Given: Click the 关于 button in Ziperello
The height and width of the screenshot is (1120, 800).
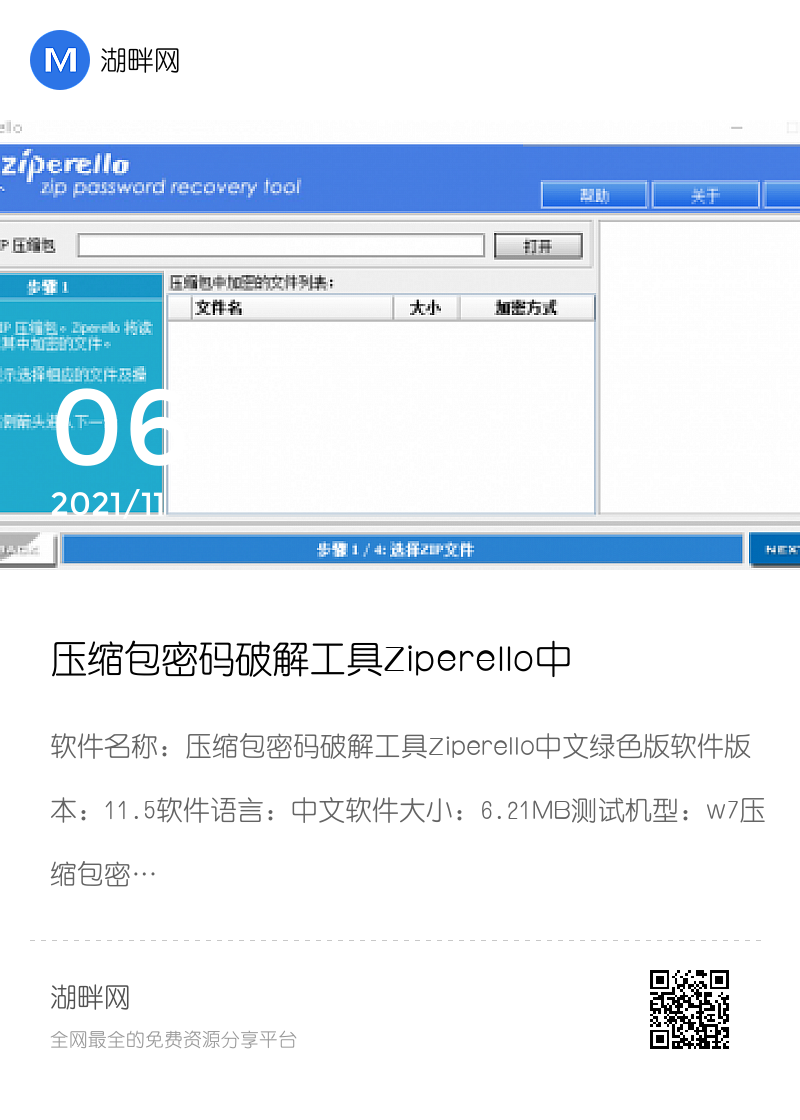Looking at the screenshot, I should pyautogui.click(x=705, y=195).
